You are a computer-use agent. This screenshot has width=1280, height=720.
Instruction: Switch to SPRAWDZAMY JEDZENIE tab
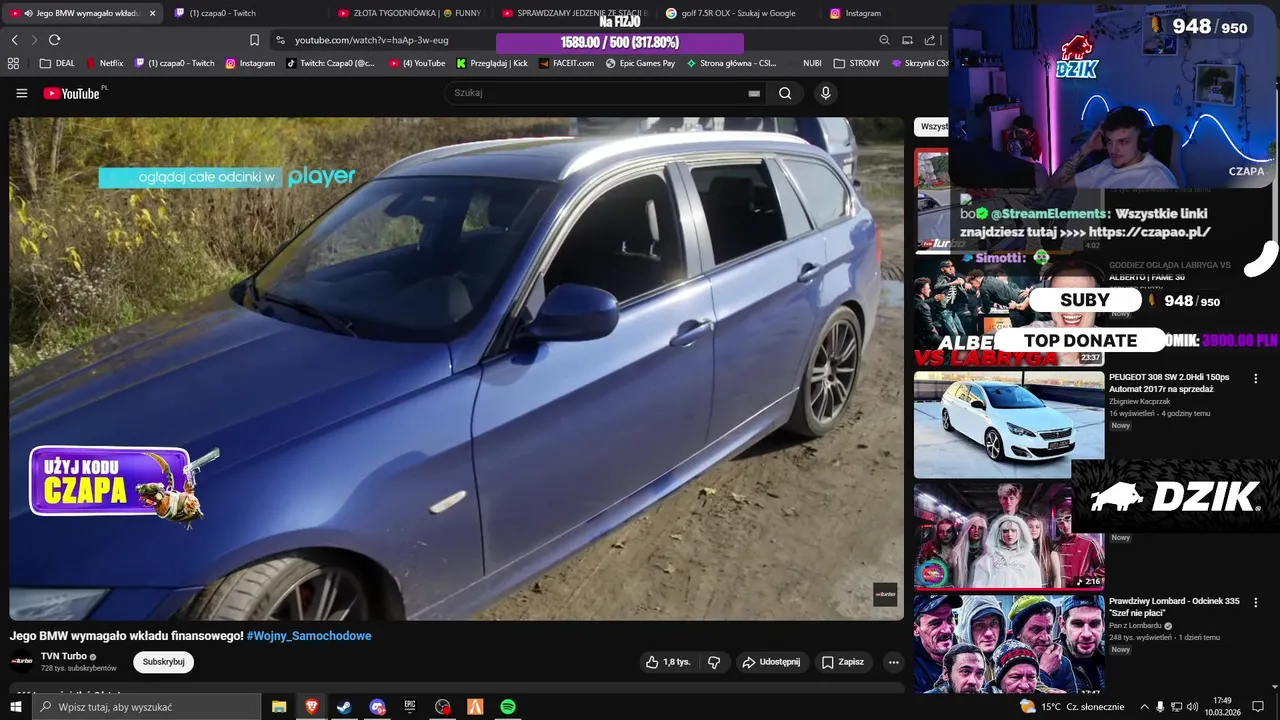click(x=574, y=13)
